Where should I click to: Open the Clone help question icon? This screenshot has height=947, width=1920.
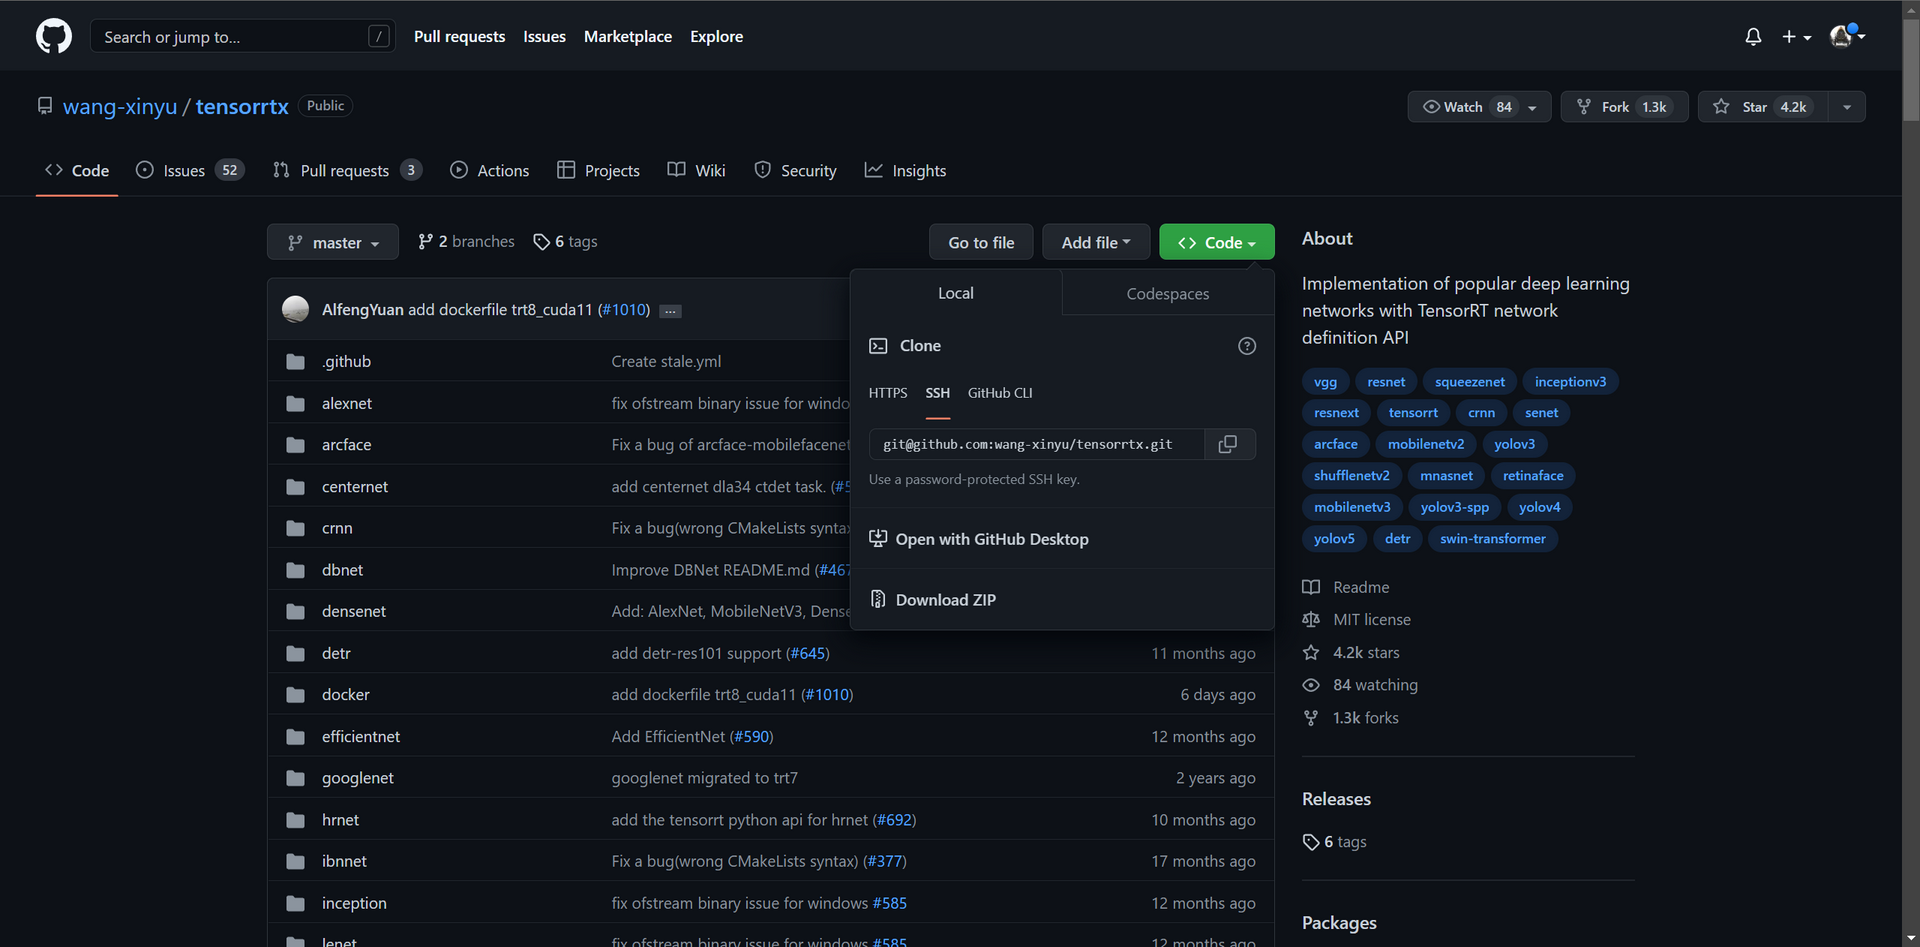pyautogui.click(x=1247, y=346)
